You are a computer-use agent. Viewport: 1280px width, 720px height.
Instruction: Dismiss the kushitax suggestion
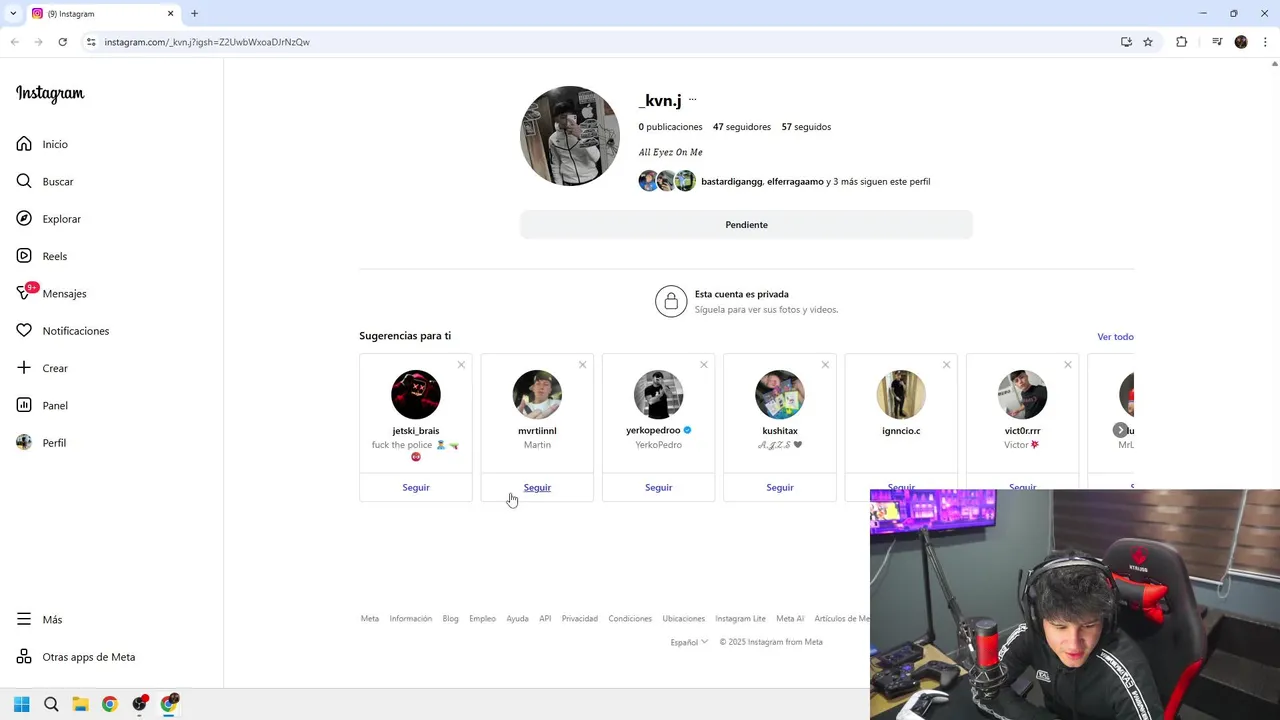(x=825, y=365)
